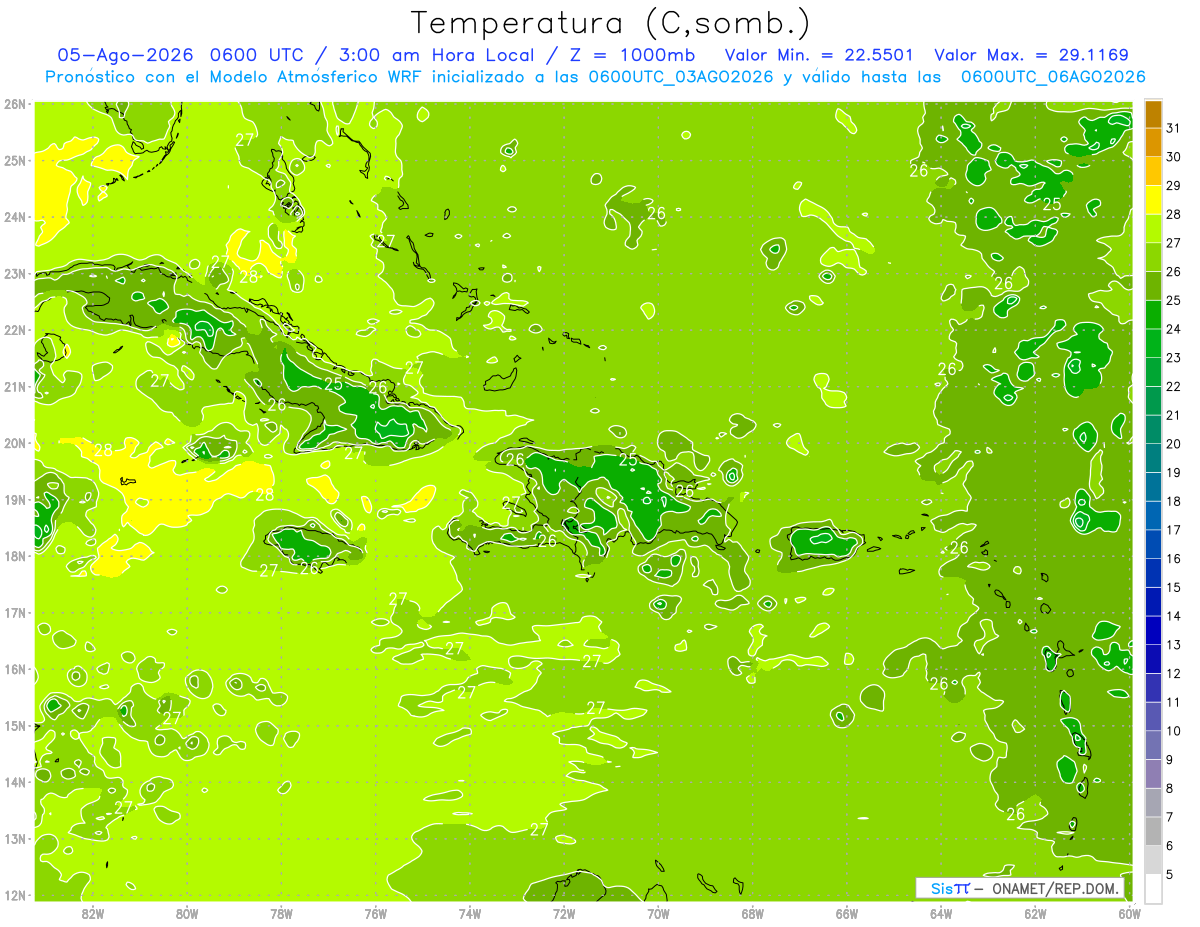
Task: Click the '80W' longitude axis label
Action: (187, 913)
